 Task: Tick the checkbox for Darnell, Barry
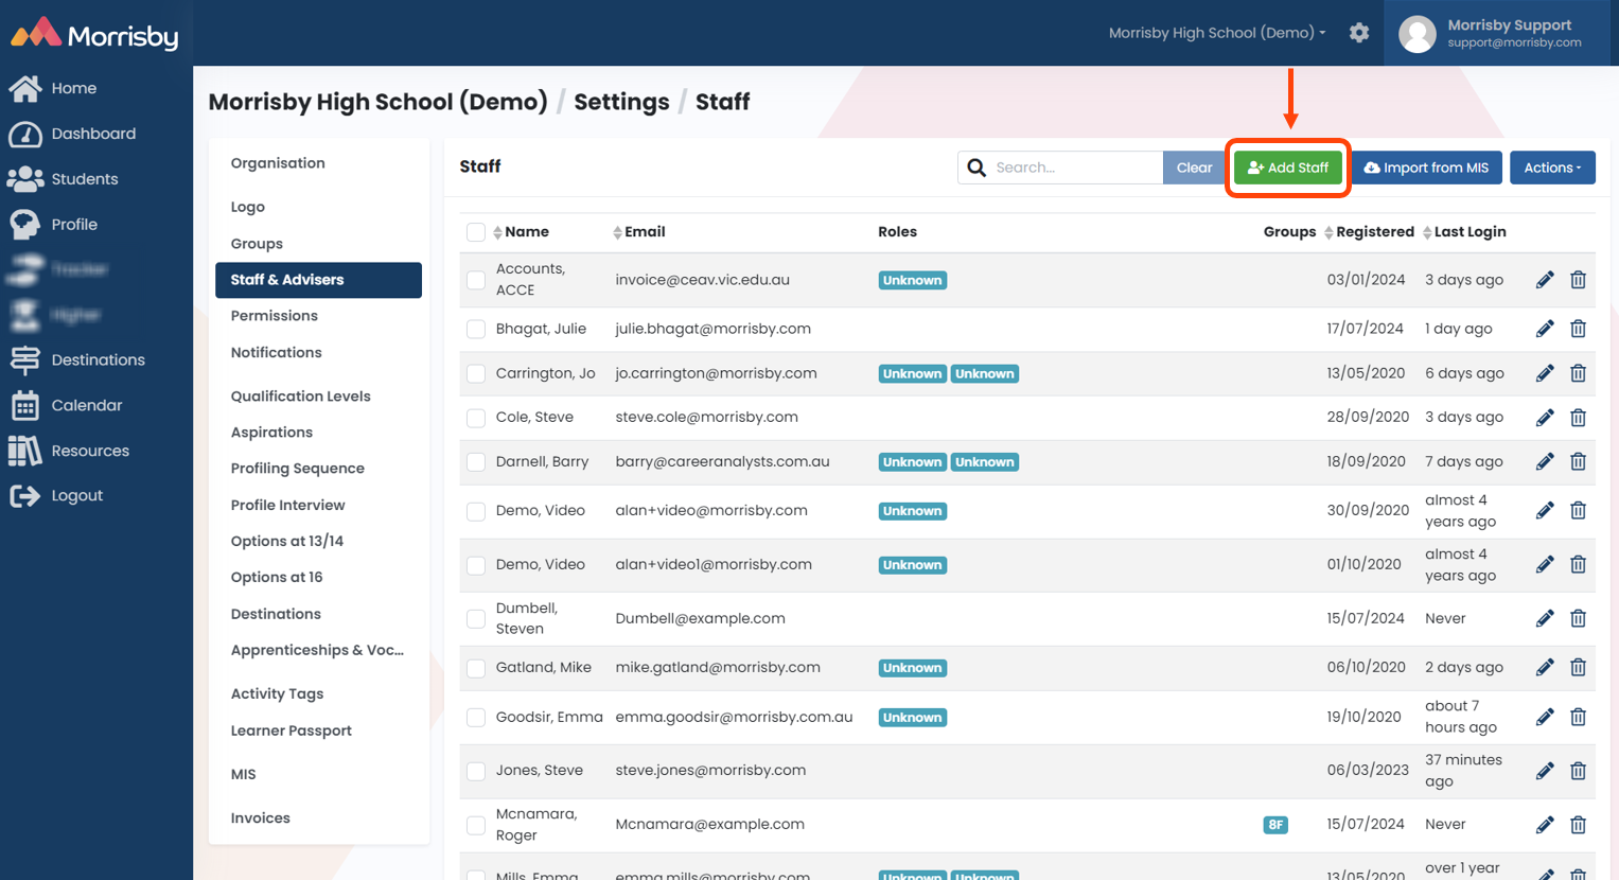point(476,462)
